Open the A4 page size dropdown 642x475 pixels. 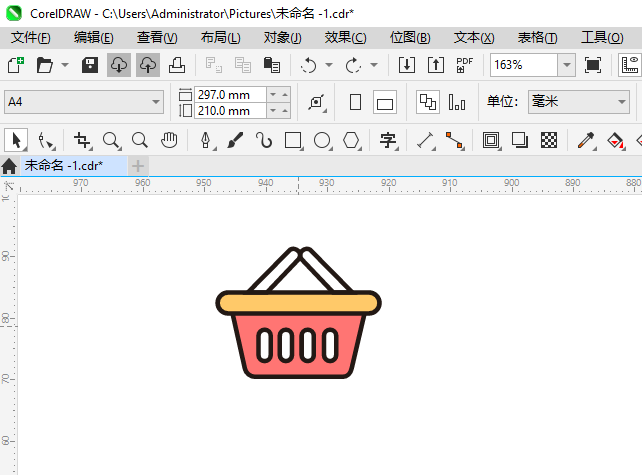pos(84,102)
